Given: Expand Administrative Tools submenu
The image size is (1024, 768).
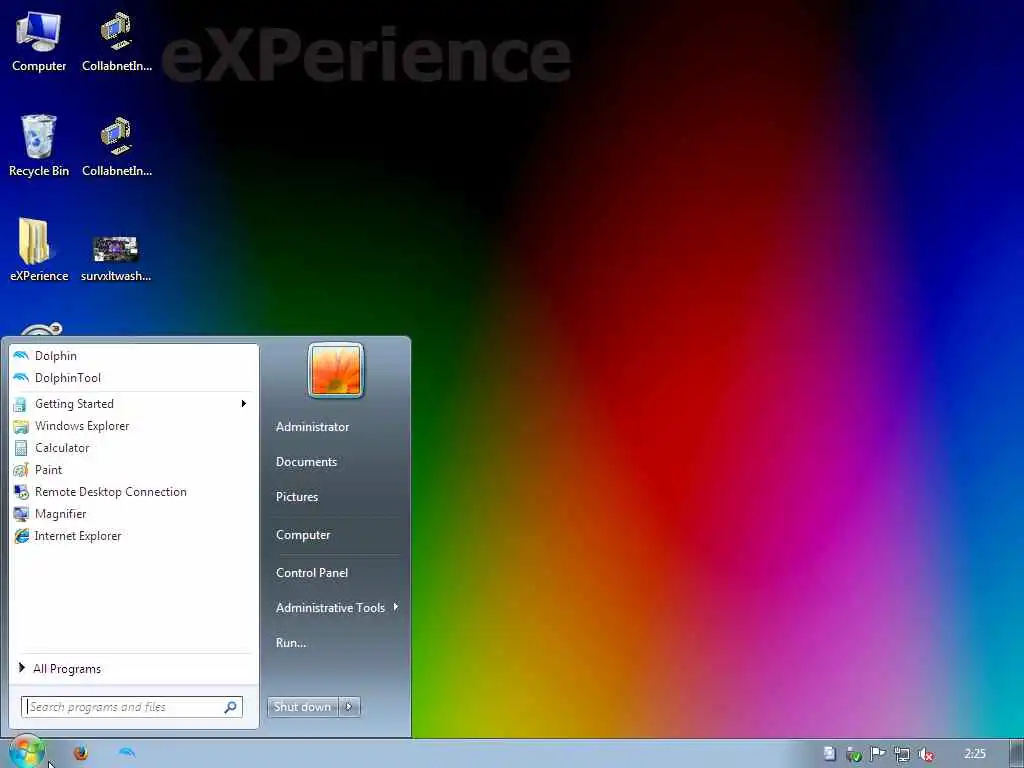Looking at the screenshot, I should click(335, 608).
